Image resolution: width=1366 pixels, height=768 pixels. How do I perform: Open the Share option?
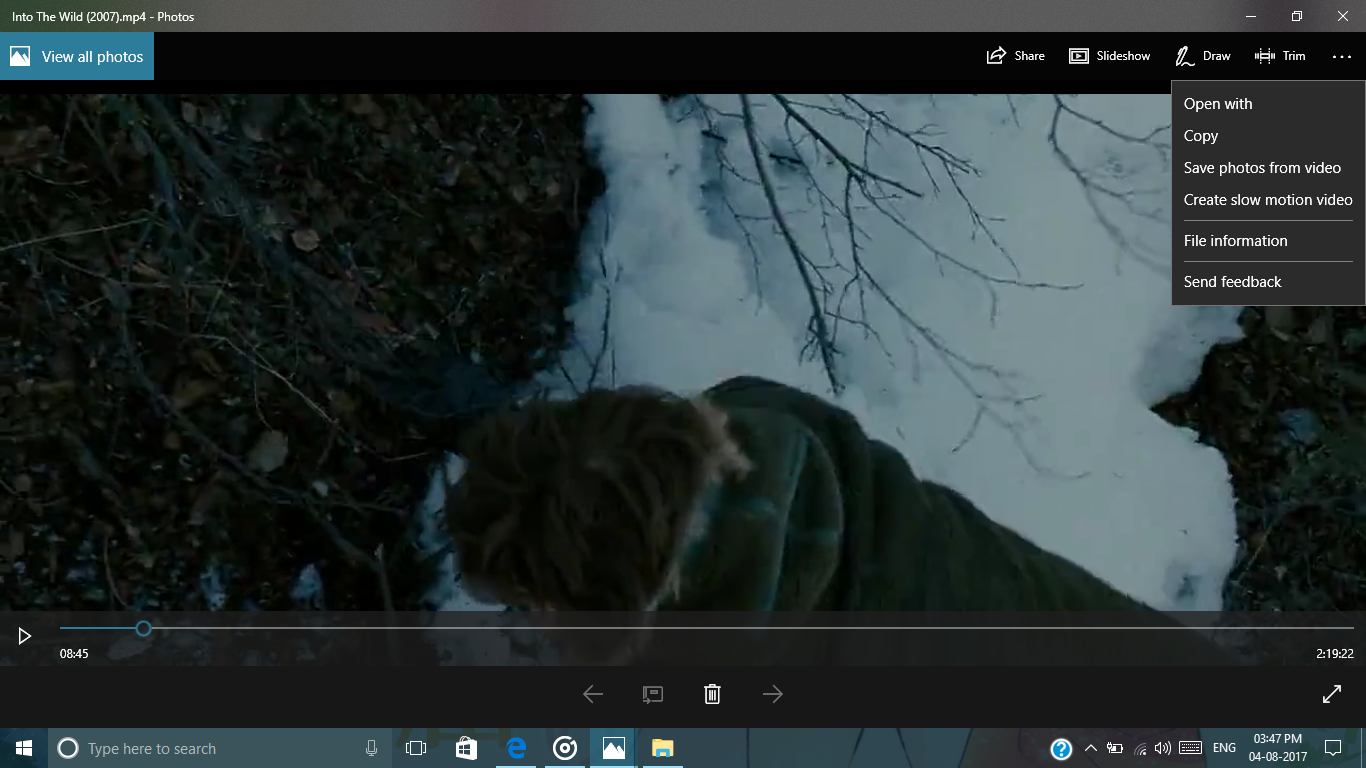tap(1015, 56)
